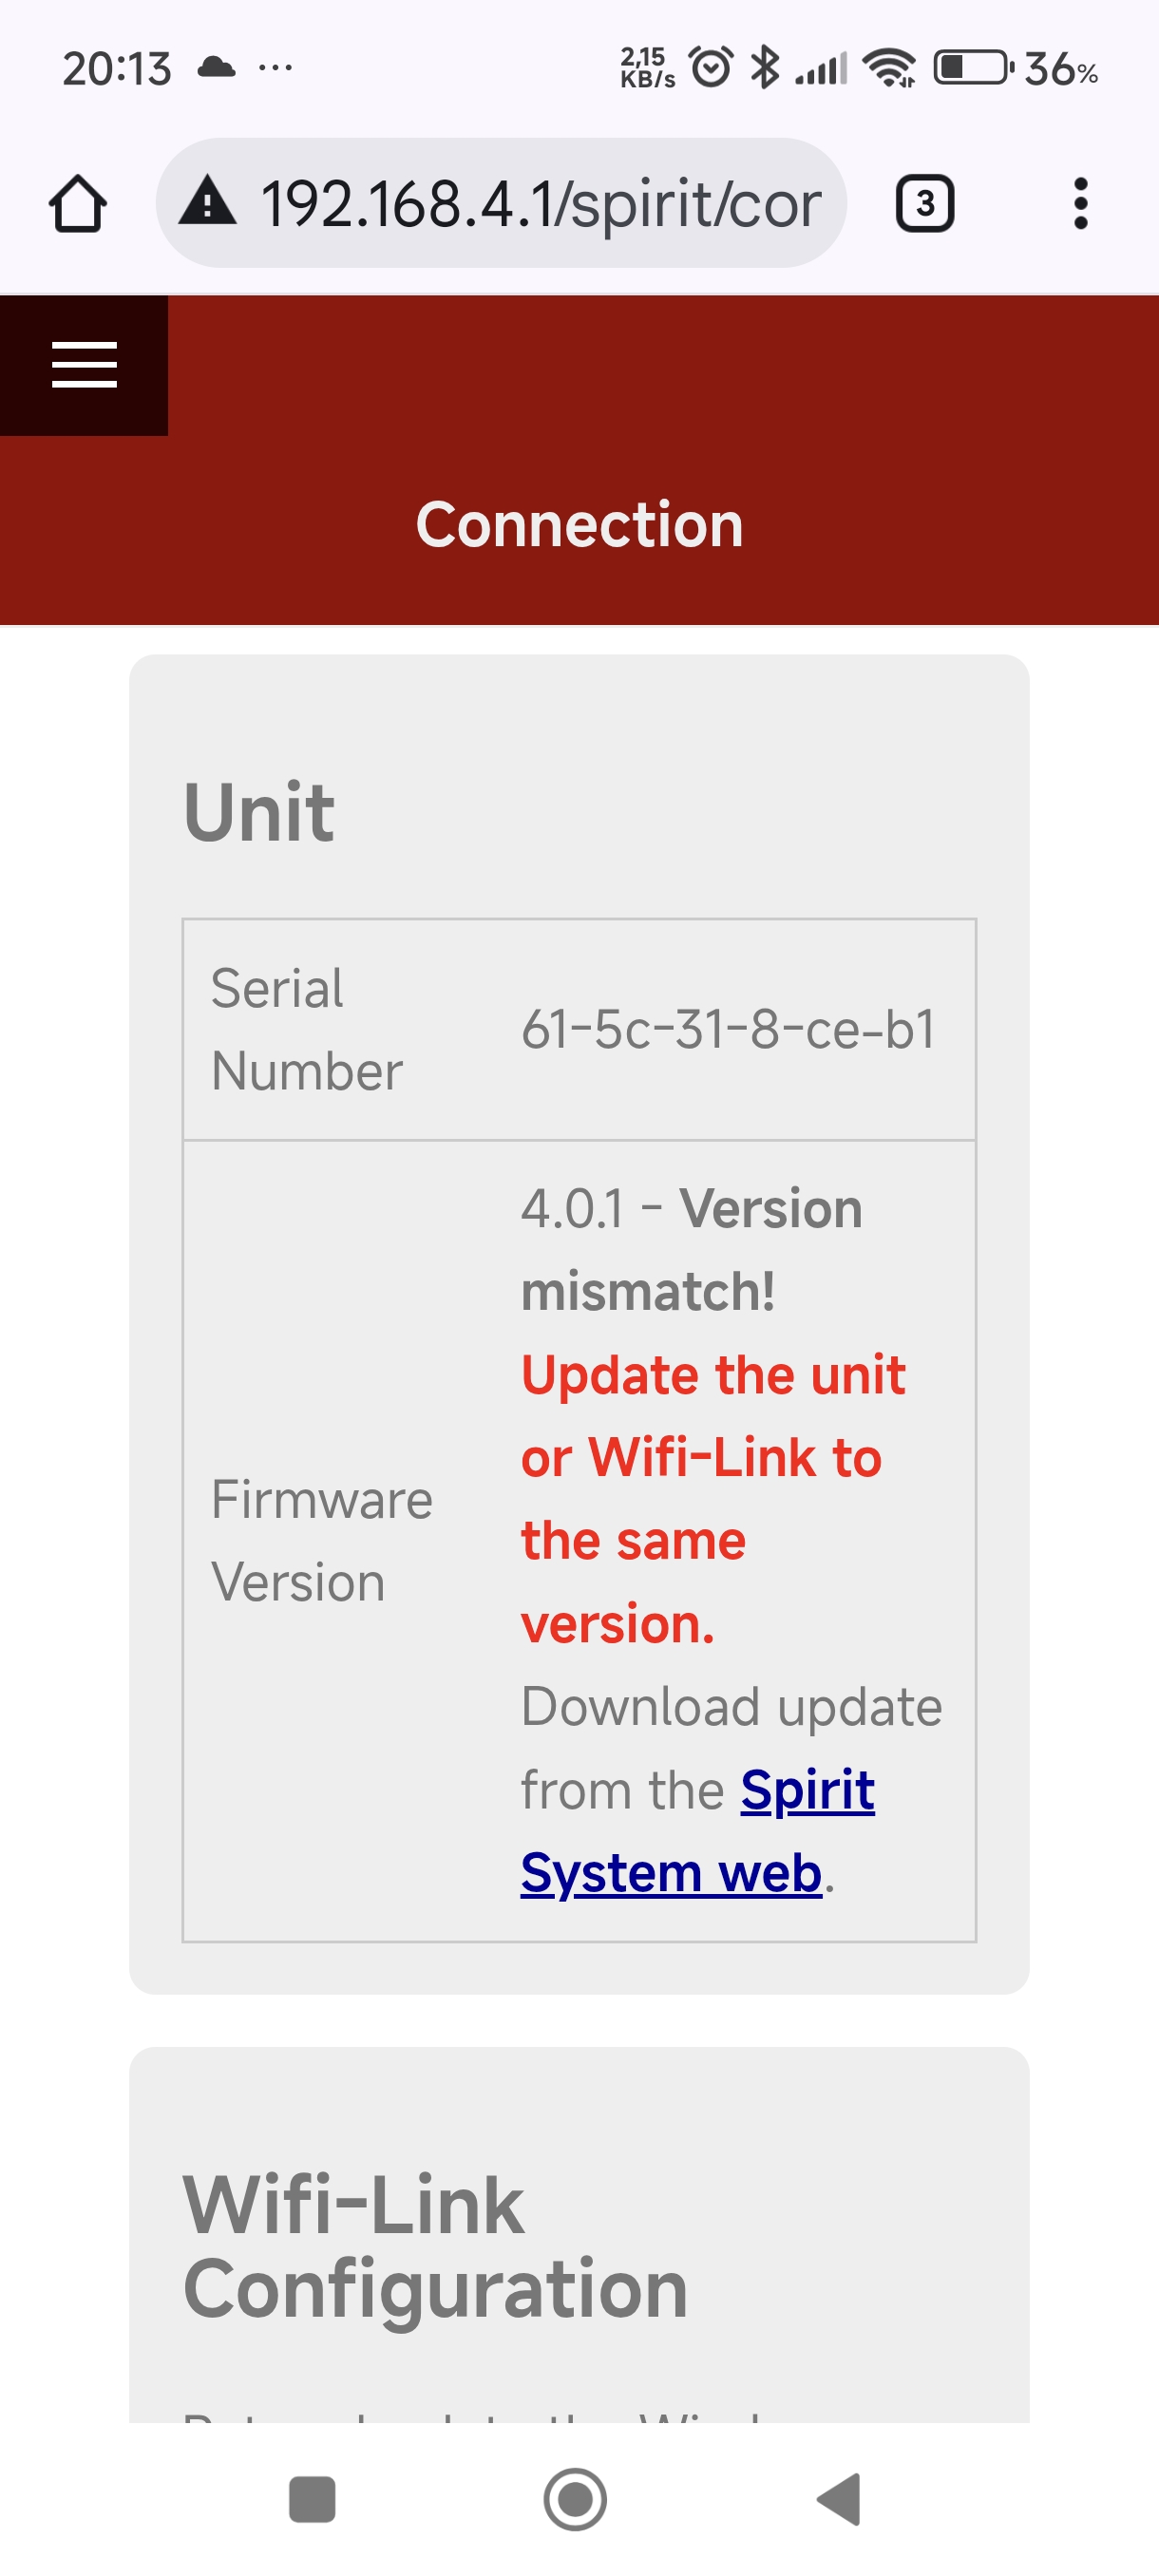
Task: Tap the battery indicator showing 36%
Action: click(1015, 68)
